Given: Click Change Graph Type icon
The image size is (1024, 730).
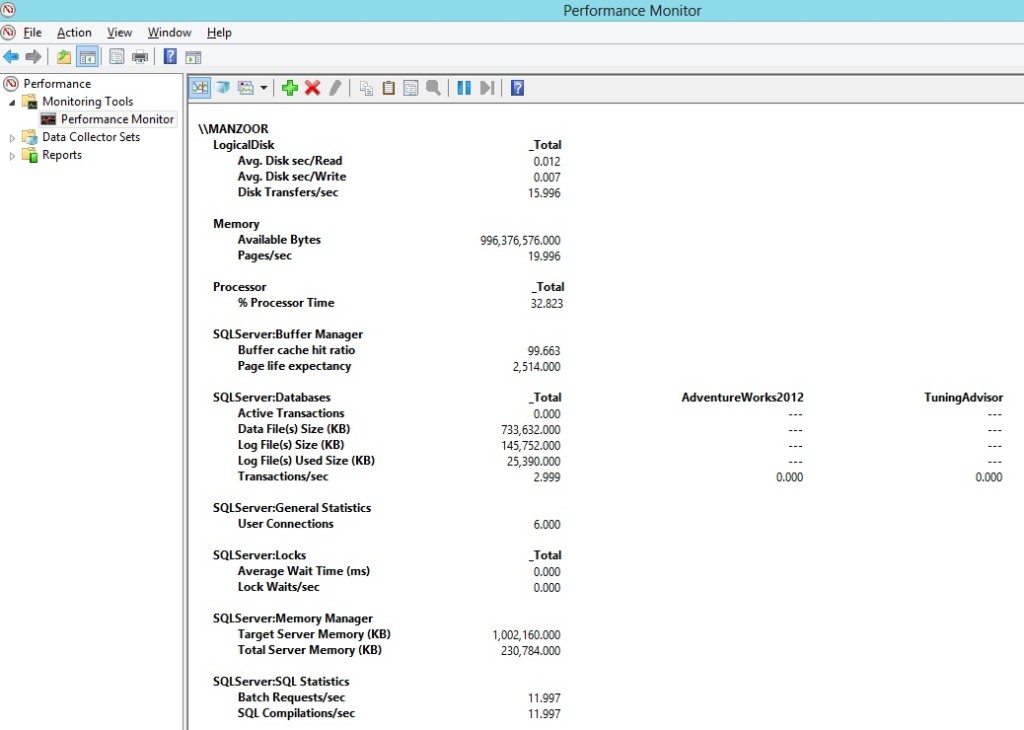Looking at the screenshot, I should tap(246, 87).
